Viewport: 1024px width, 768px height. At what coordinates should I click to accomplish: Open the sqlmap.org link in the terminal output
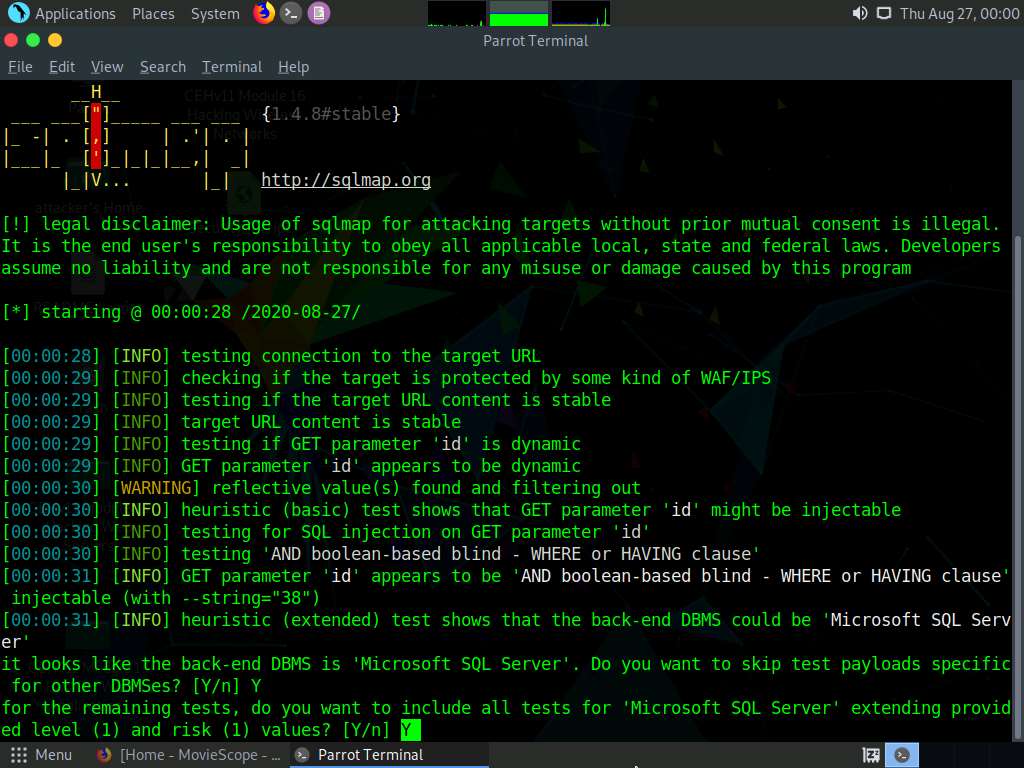pos(345,180)
